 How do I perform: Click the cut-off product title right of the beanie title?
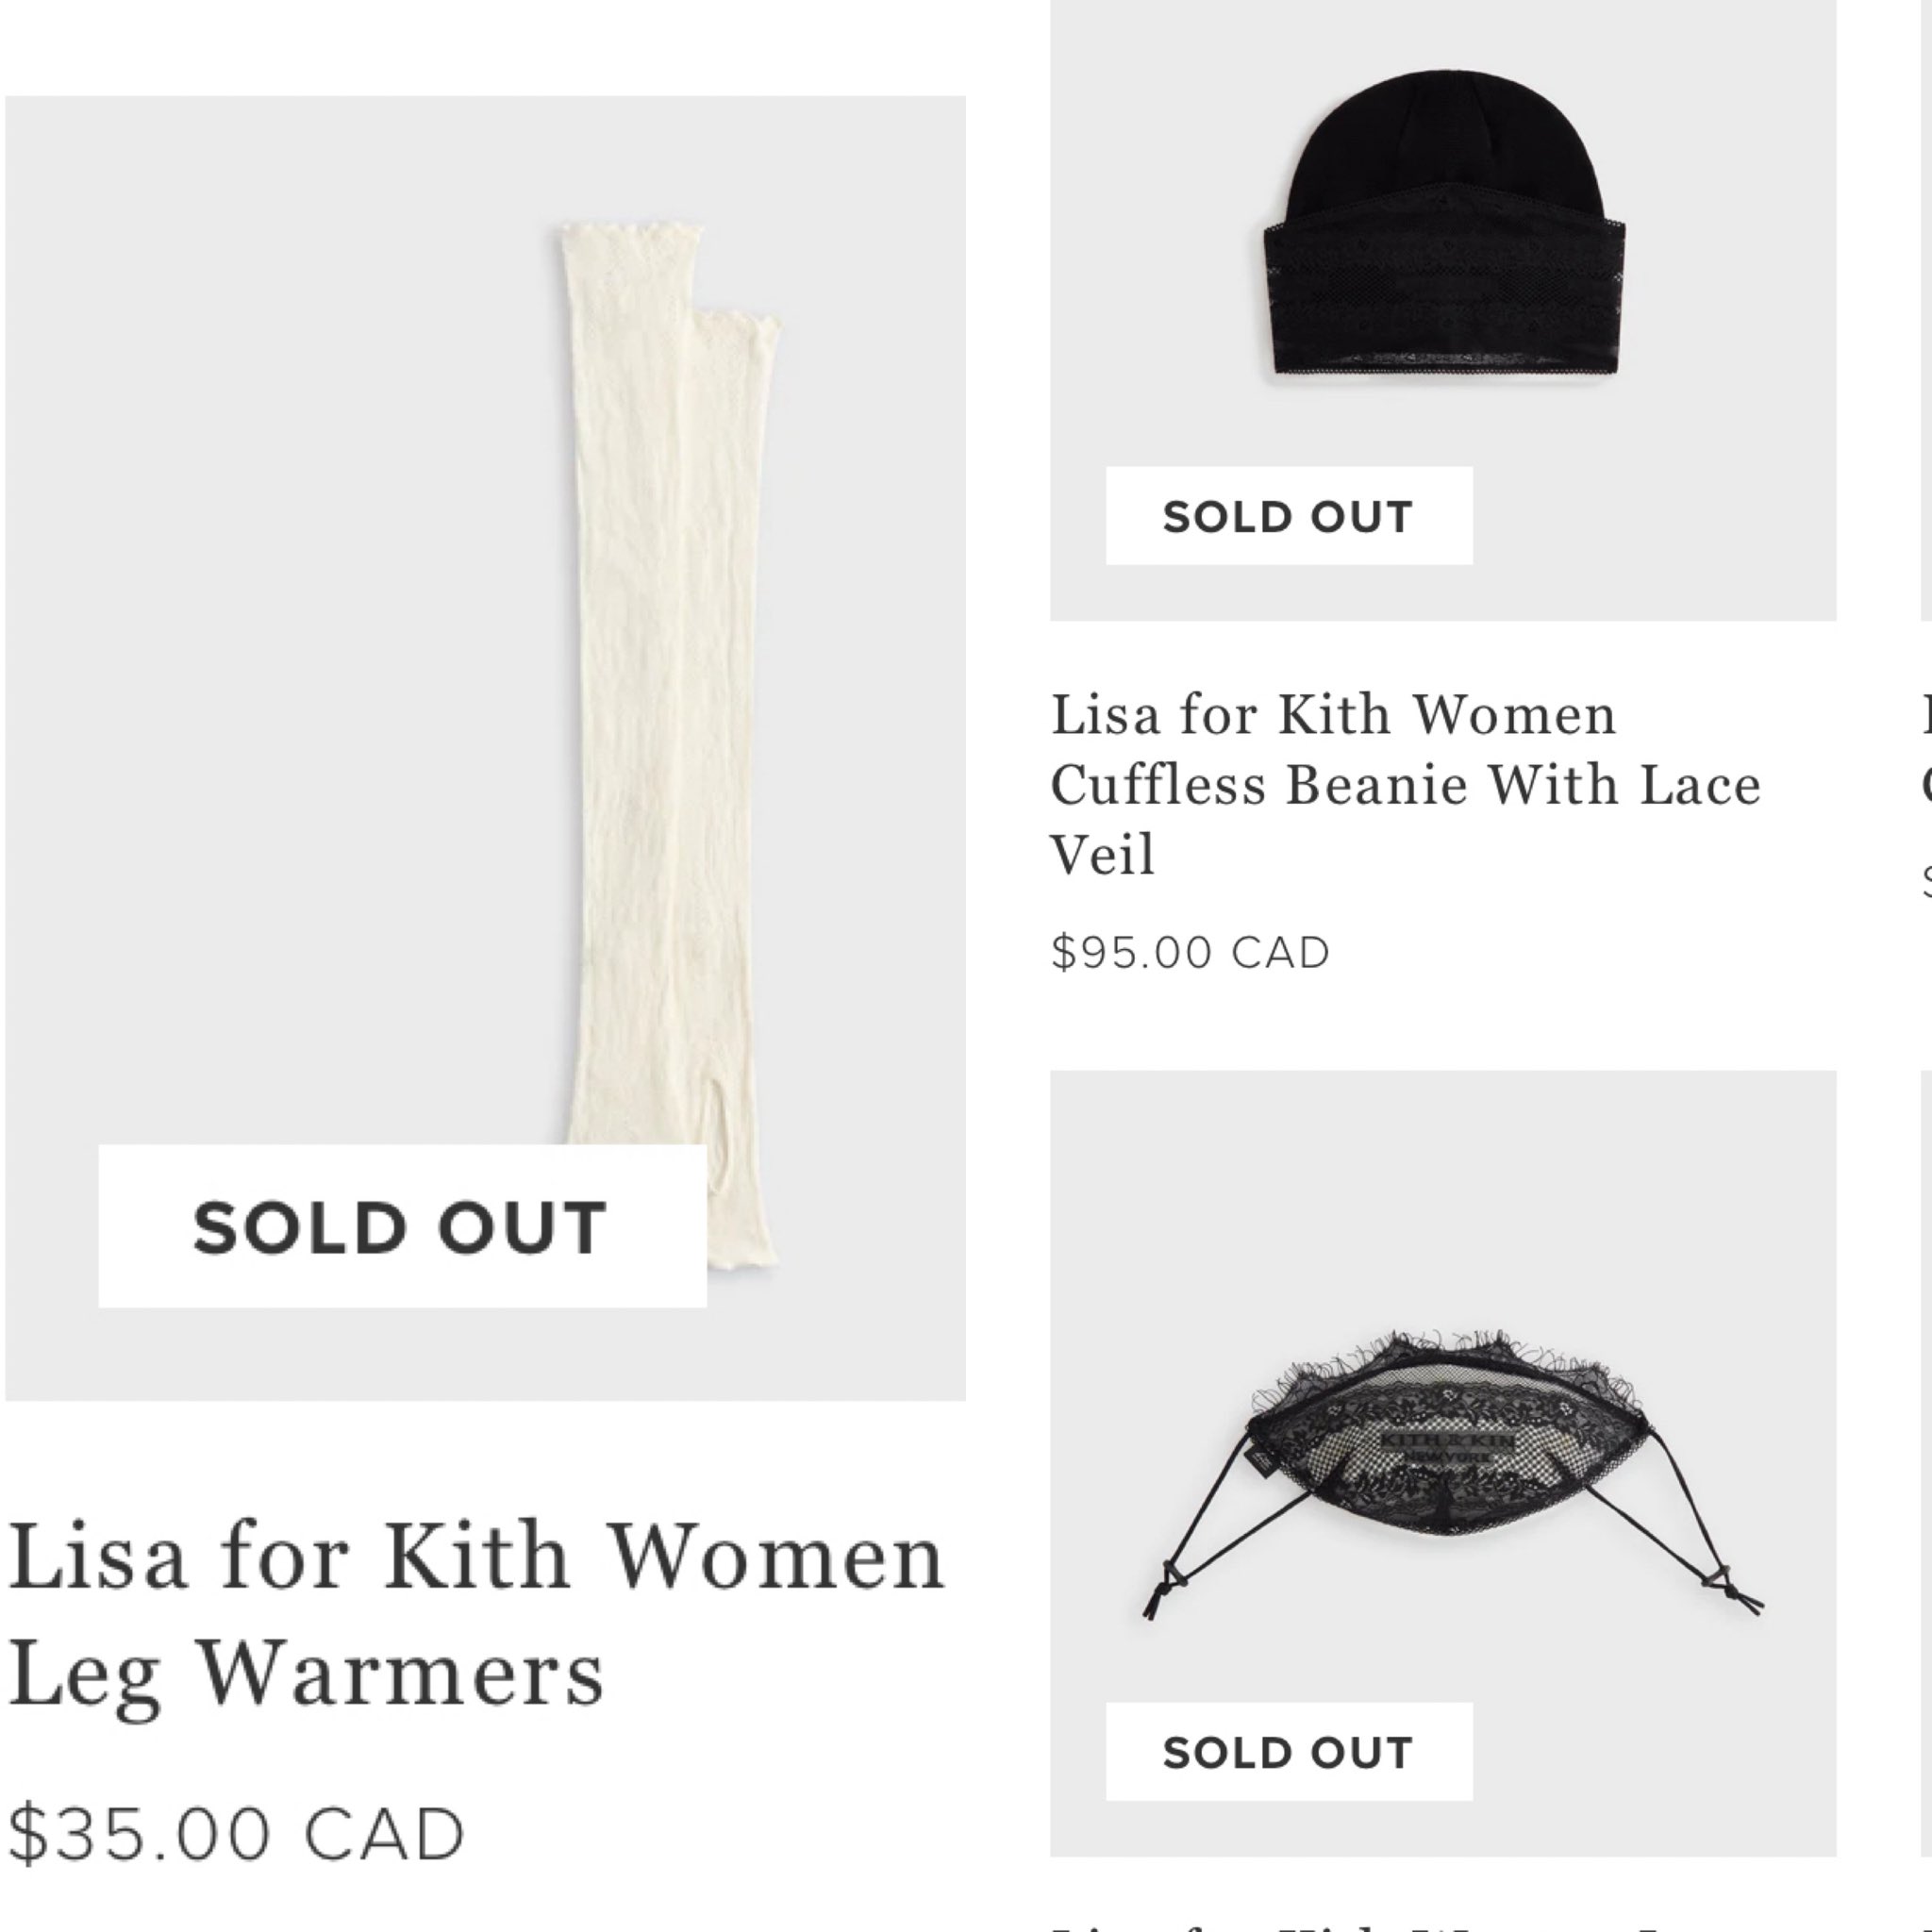[x=1925, y=750]
